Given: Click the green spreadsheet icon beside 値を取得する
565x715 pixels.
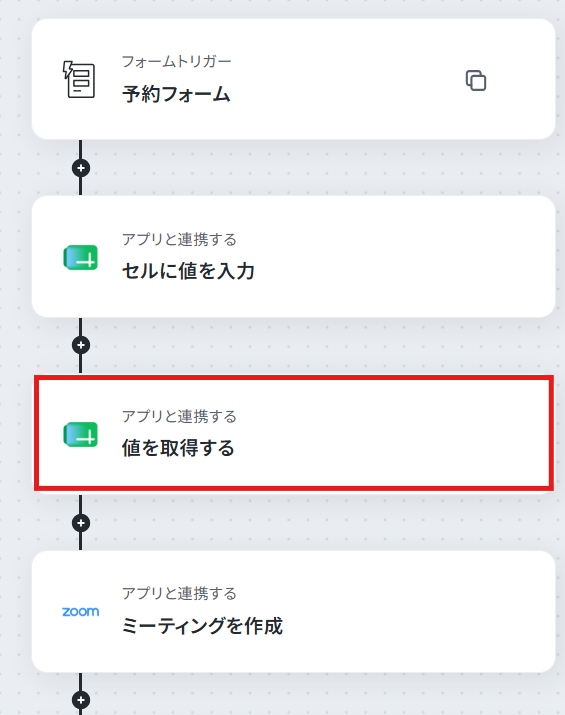Looking at the screenshot, I should [x=81, y=435].
